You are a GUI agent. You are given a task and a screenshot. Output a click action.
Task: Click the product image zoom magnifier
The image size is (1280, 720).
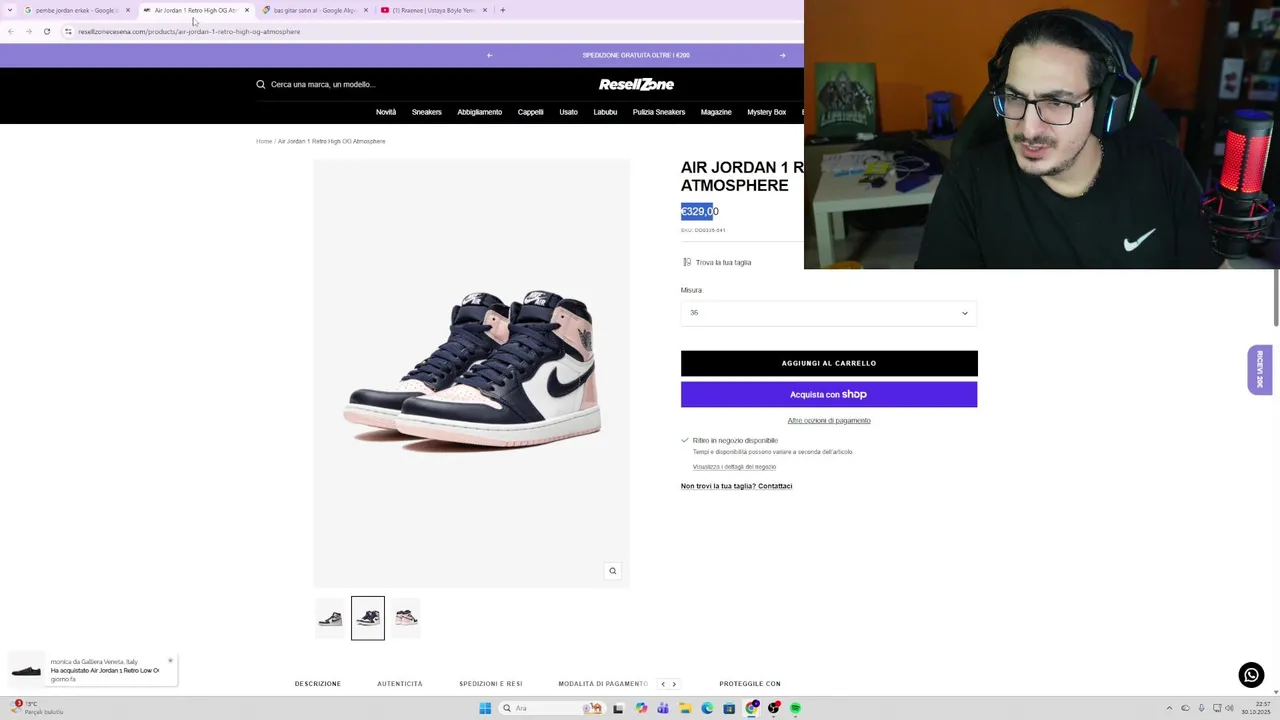[x=613, y=571]
